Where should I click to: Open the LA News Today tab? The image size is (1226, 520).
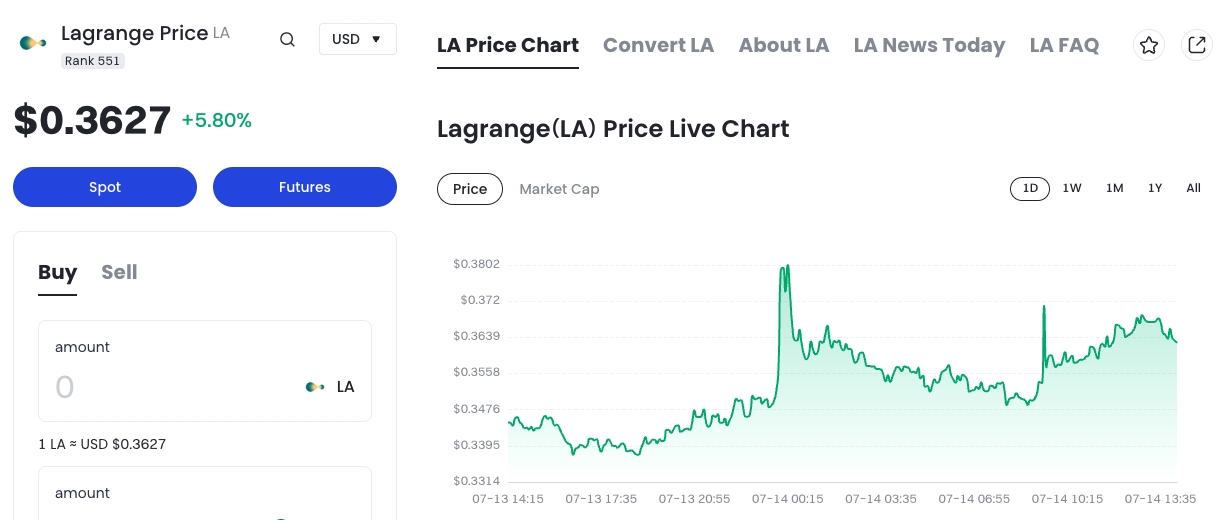(x=929, y=45)
